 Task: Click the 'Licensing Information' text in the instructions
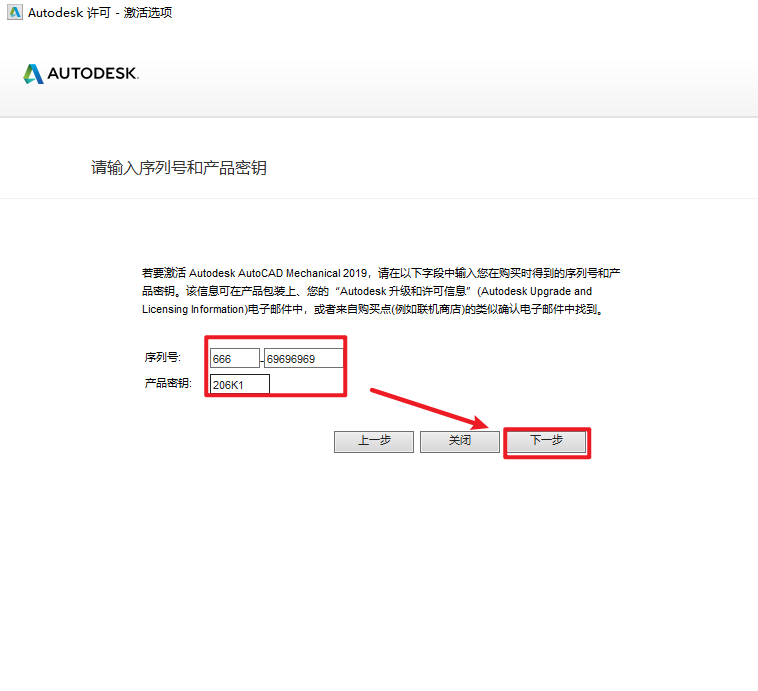194,310
